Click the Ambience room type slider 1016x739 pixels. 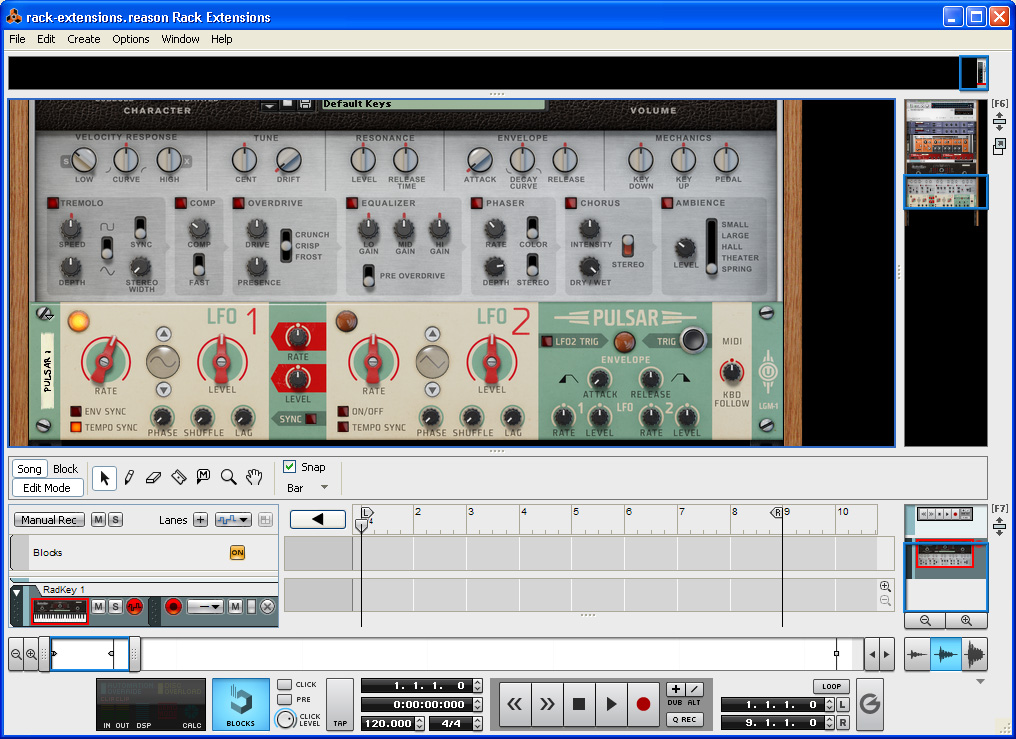click(x=711, y=247)
